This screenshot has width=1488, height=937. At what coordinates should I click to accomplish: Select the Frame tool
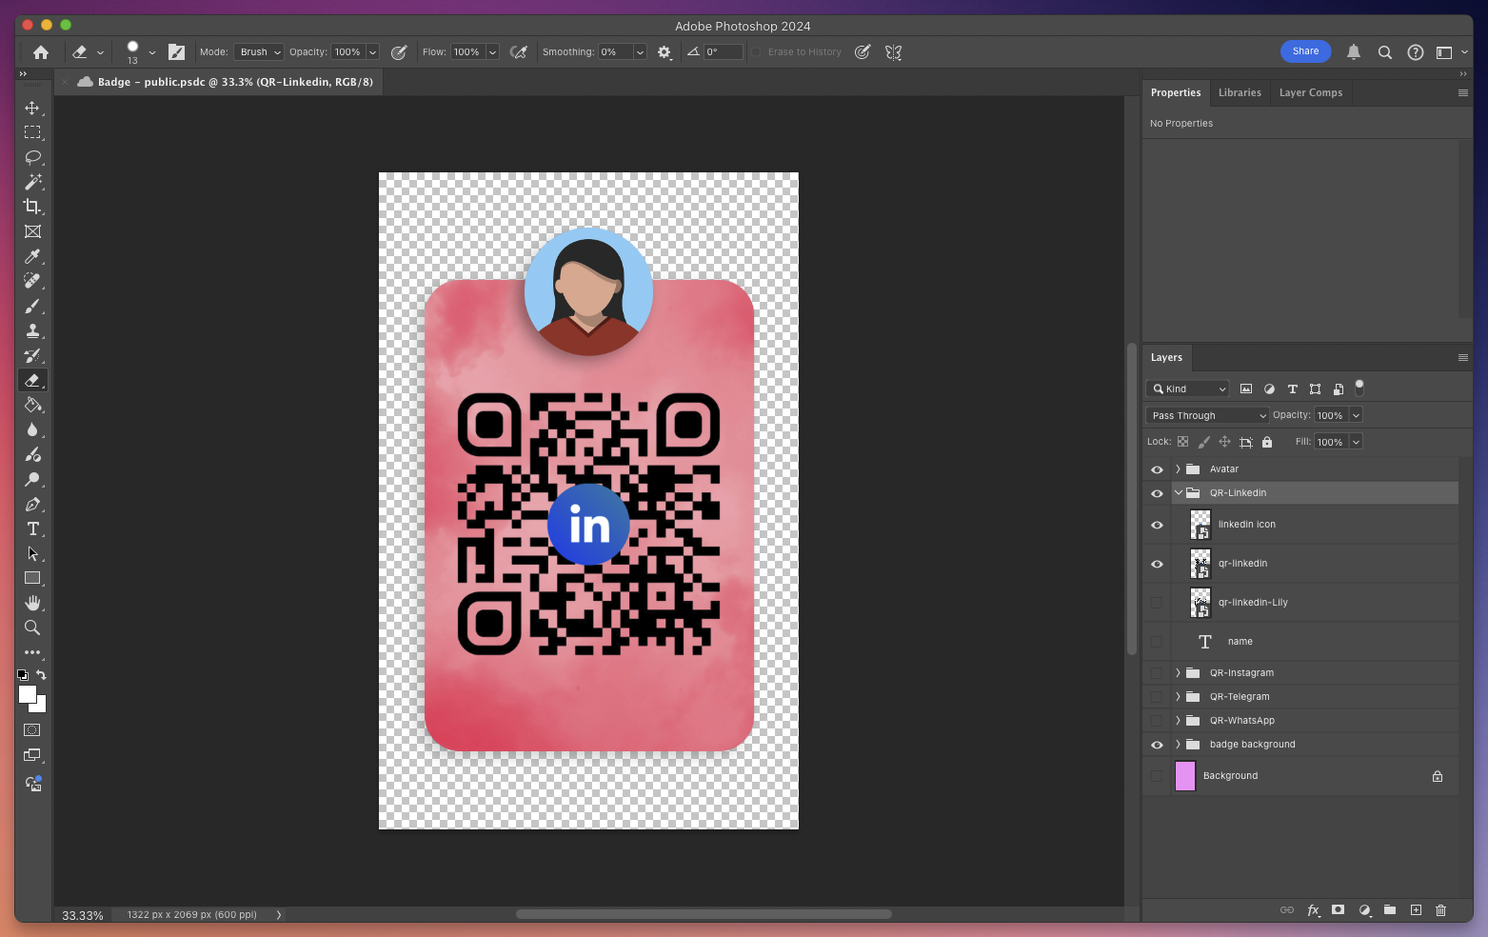[x=32, y=231]
